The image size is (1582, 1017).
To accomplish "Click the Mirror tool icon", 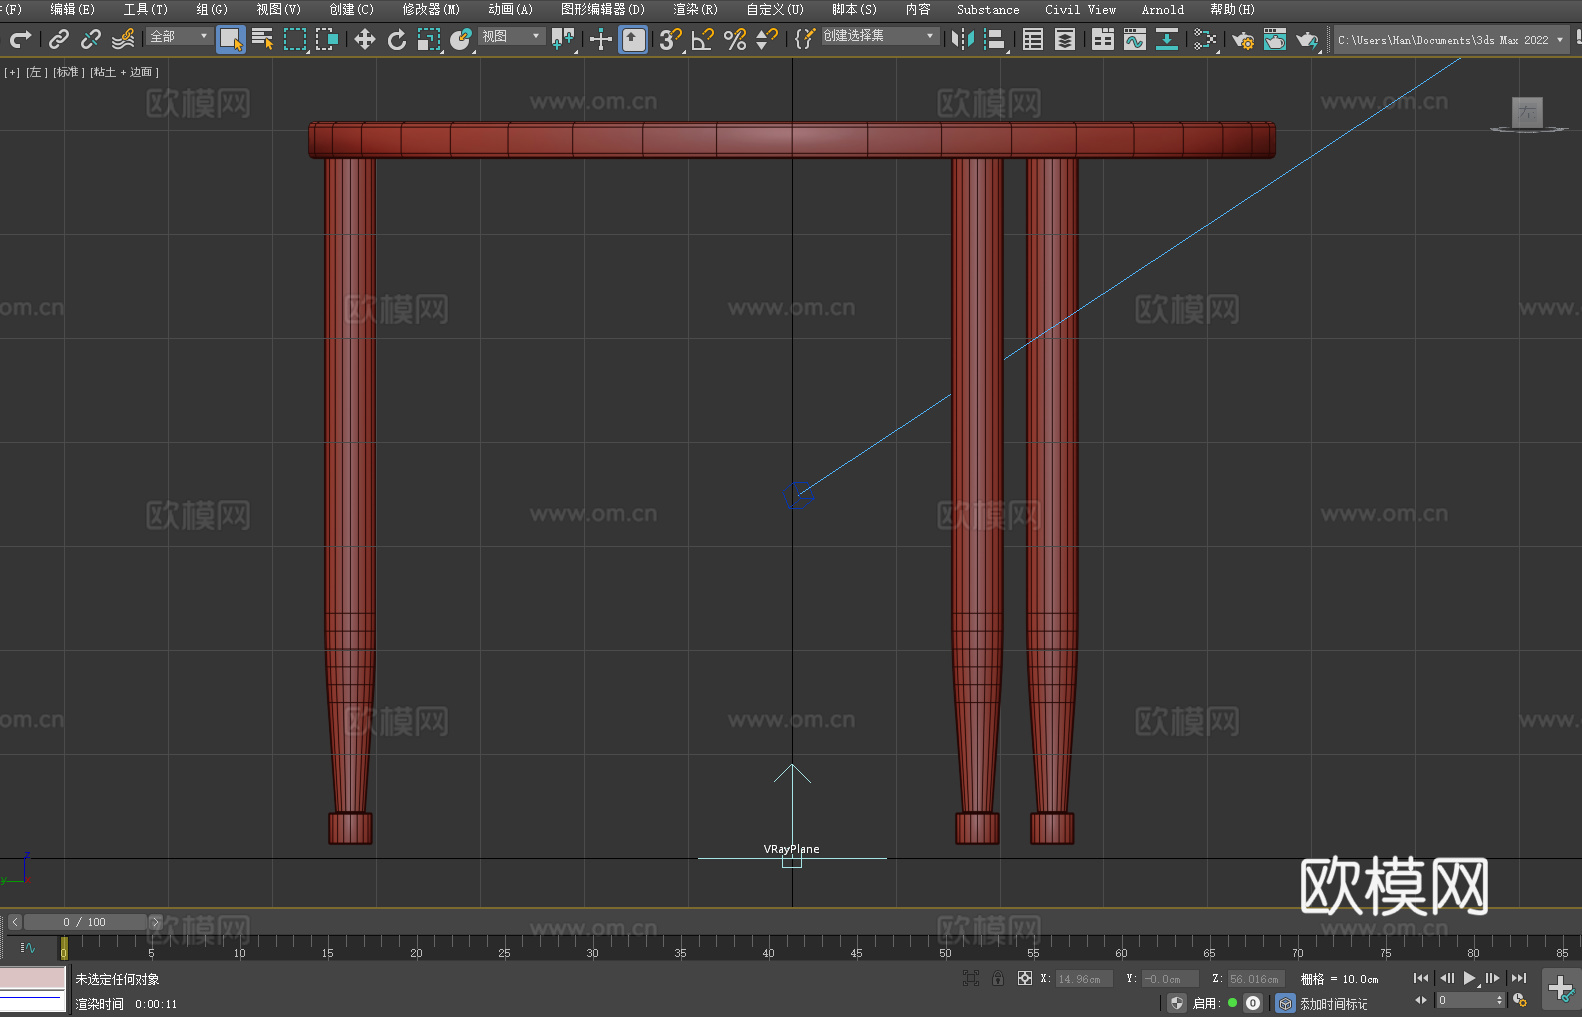I will (x=963, y=39).
